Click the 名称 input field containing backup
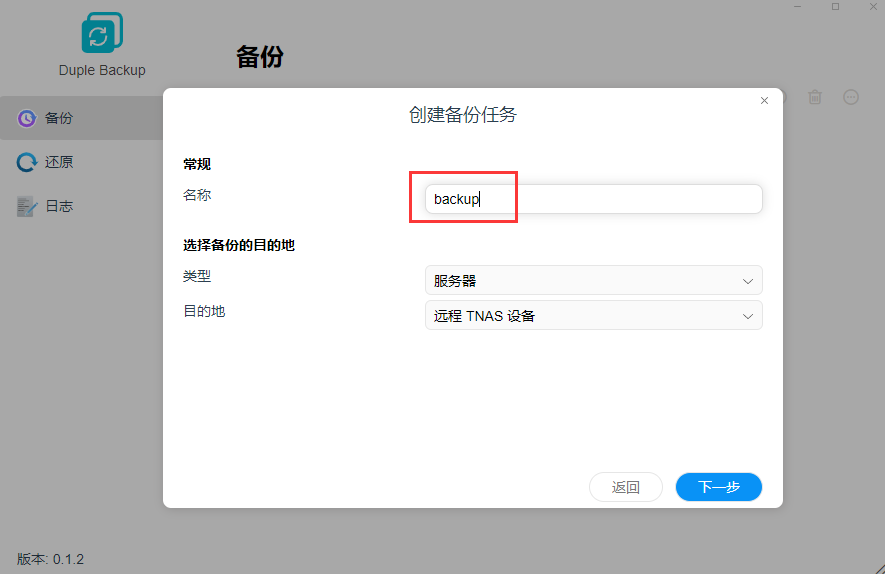The width and height of the screenshot is (885, 574). click(592, 199)
